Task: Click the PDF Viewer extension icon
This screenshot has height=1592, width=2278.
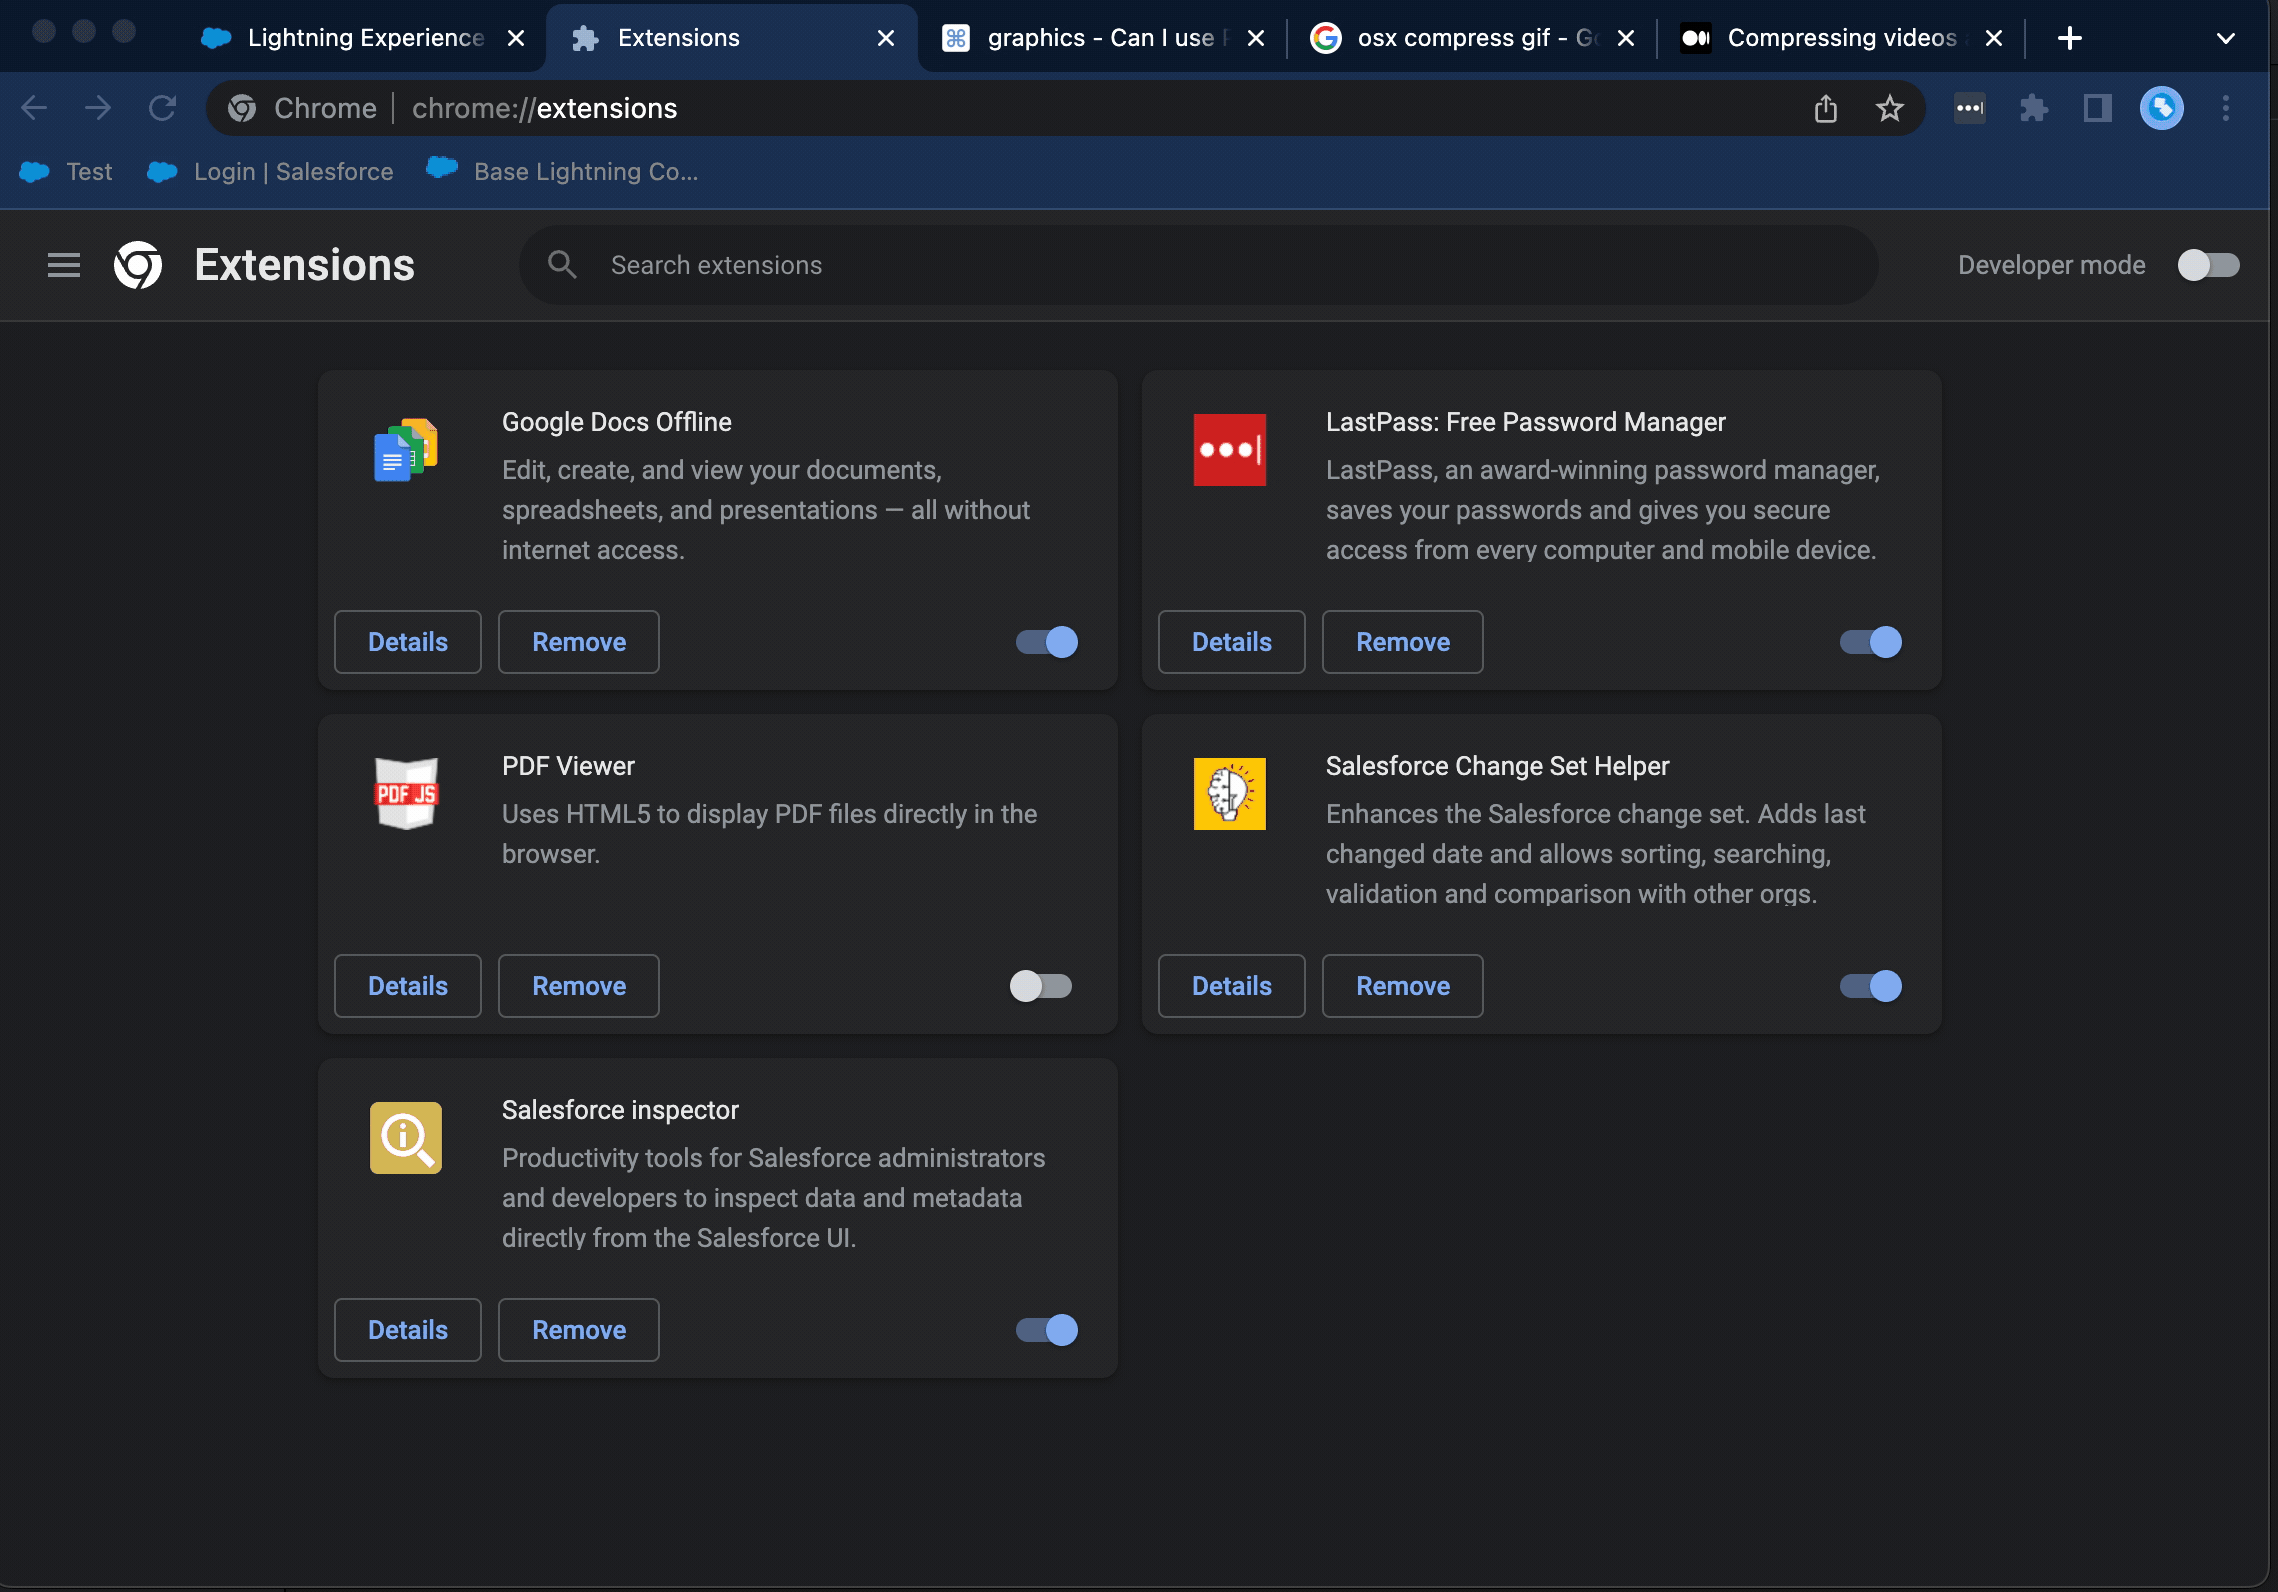Action: pos(407,794)
